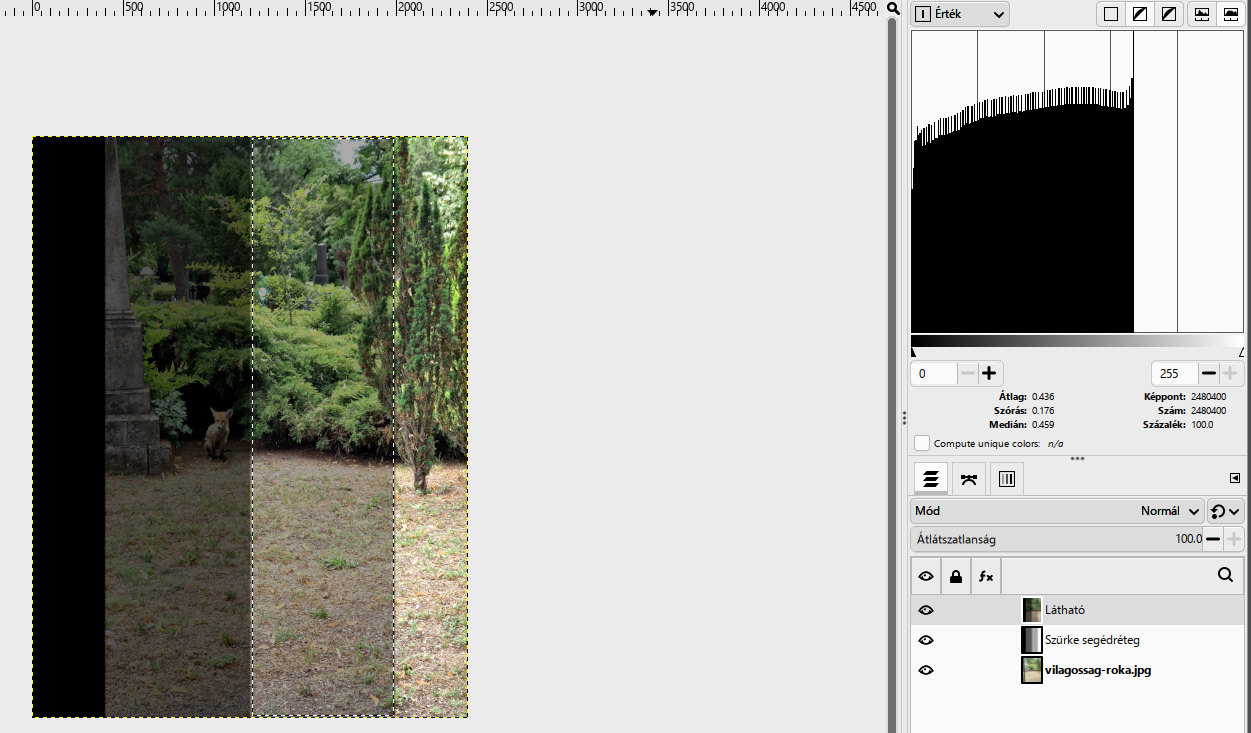The image size is (1251, 733).
Task: Click the Látható layer thumbnail
Action: point(1032,610)
